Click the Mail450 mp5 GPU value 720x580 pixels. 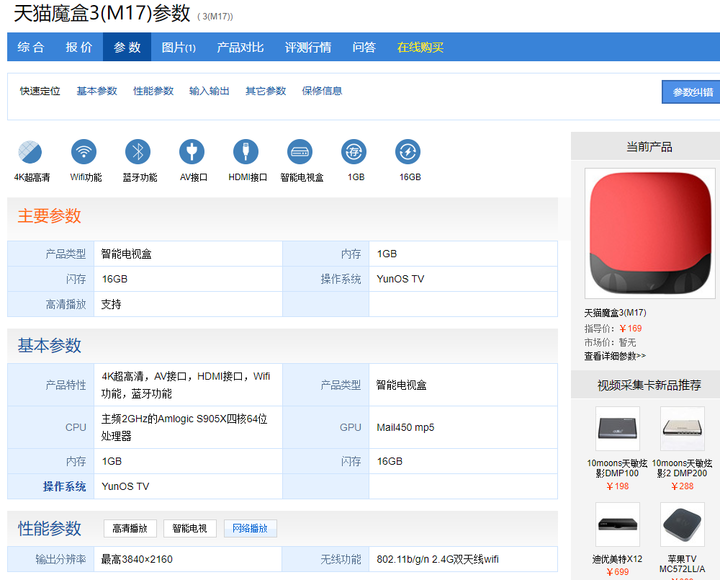pos(405,428)
